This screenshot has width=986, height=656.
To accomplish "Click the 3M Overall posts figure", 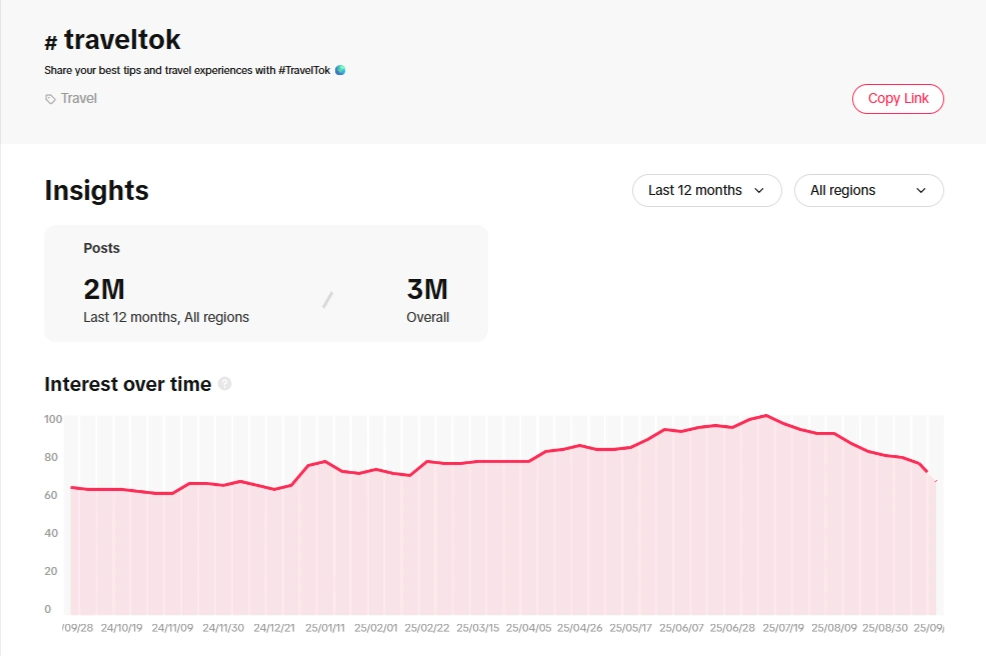I will tap(427, 289).
